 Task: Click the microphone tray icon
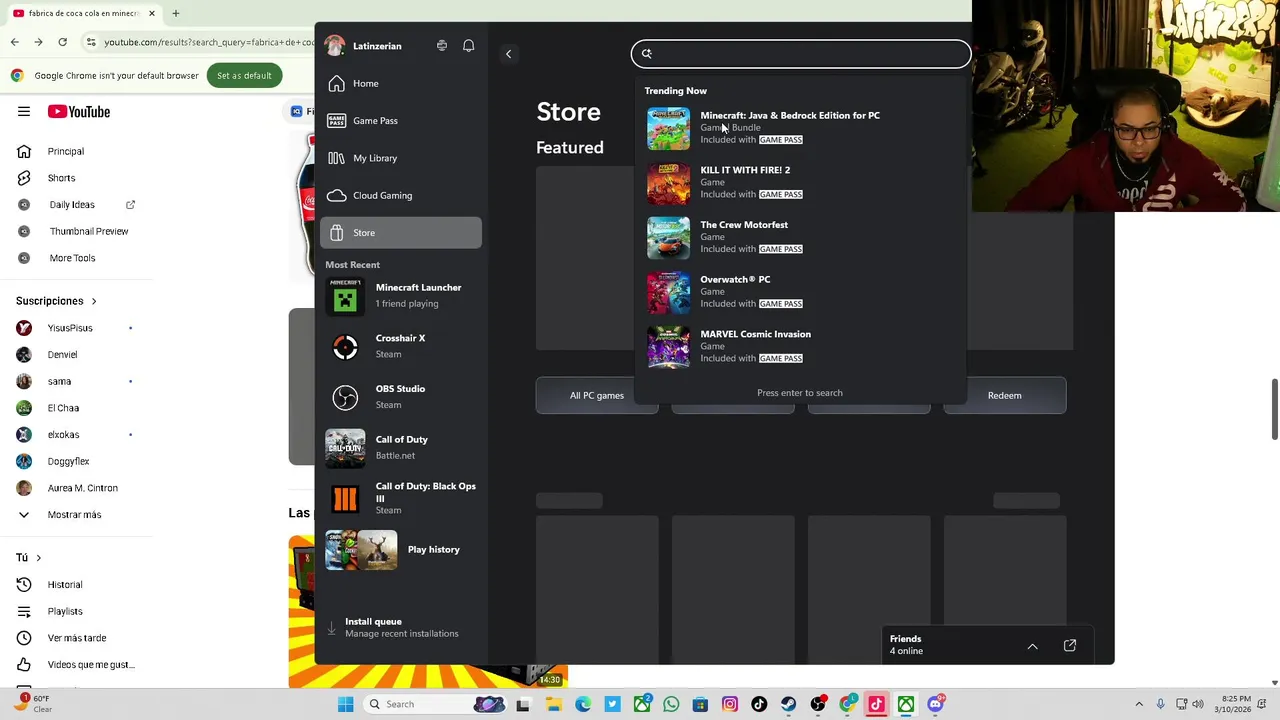pyautogui.click(x=1161, y=705)
